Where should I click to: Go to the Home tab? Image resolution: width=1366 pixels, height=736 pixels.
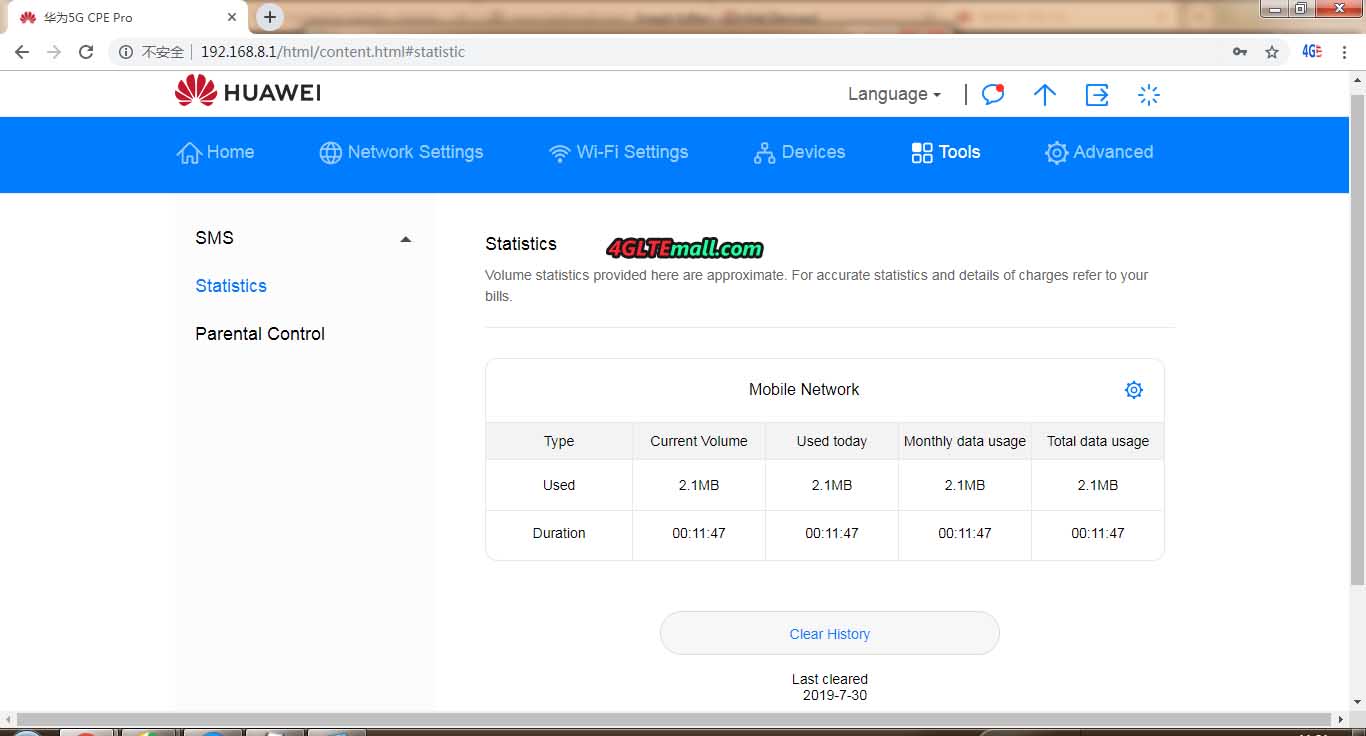tap(216, 152)
